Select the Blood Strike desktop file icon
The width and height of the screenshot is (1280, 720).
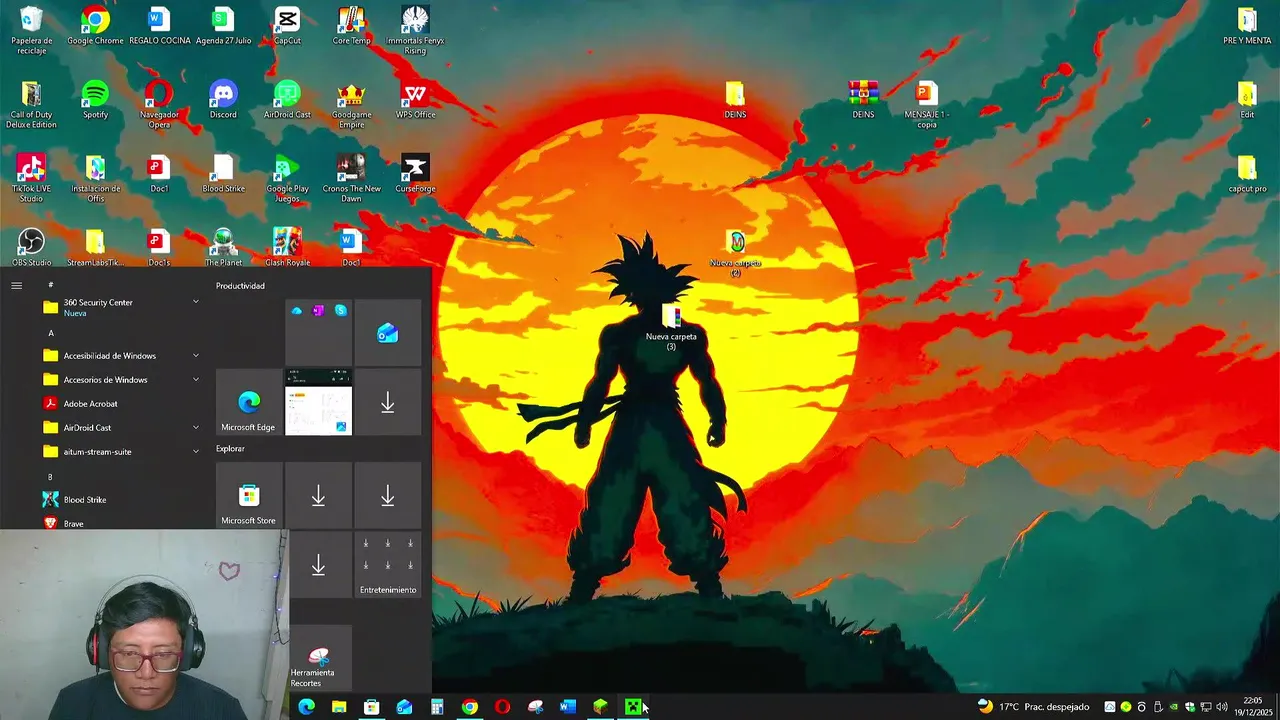pyautogui.click(x=223, y=174)
